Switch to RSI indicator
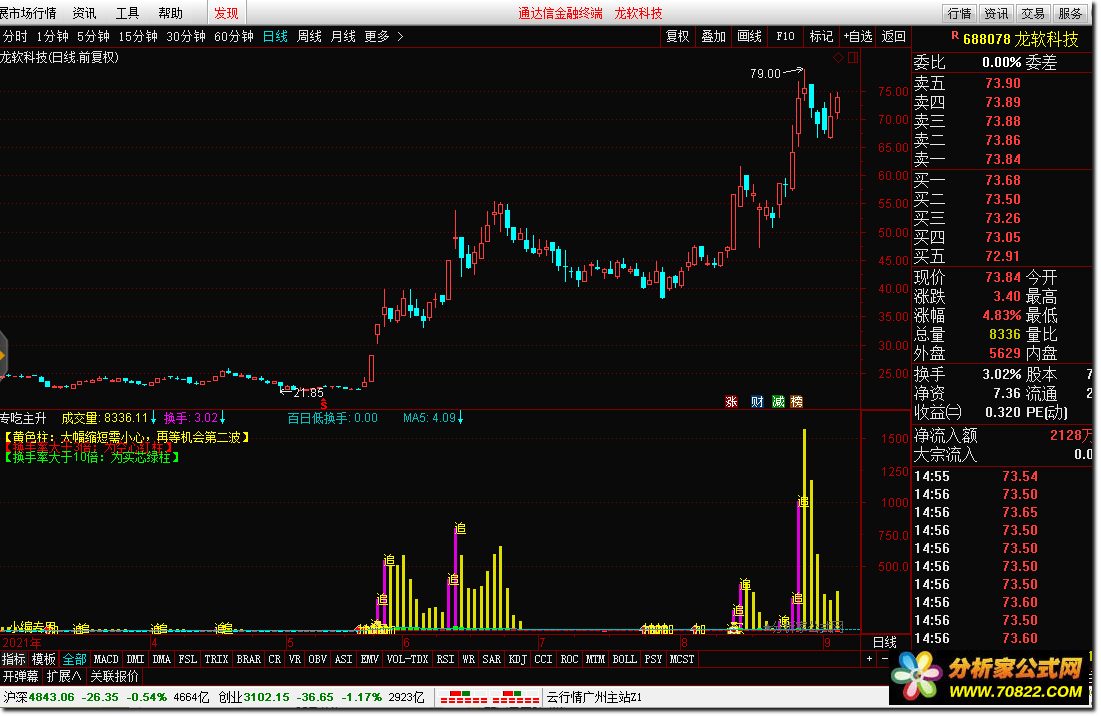The width and height of the screenshot is (1101, 716). click(445, 659)
